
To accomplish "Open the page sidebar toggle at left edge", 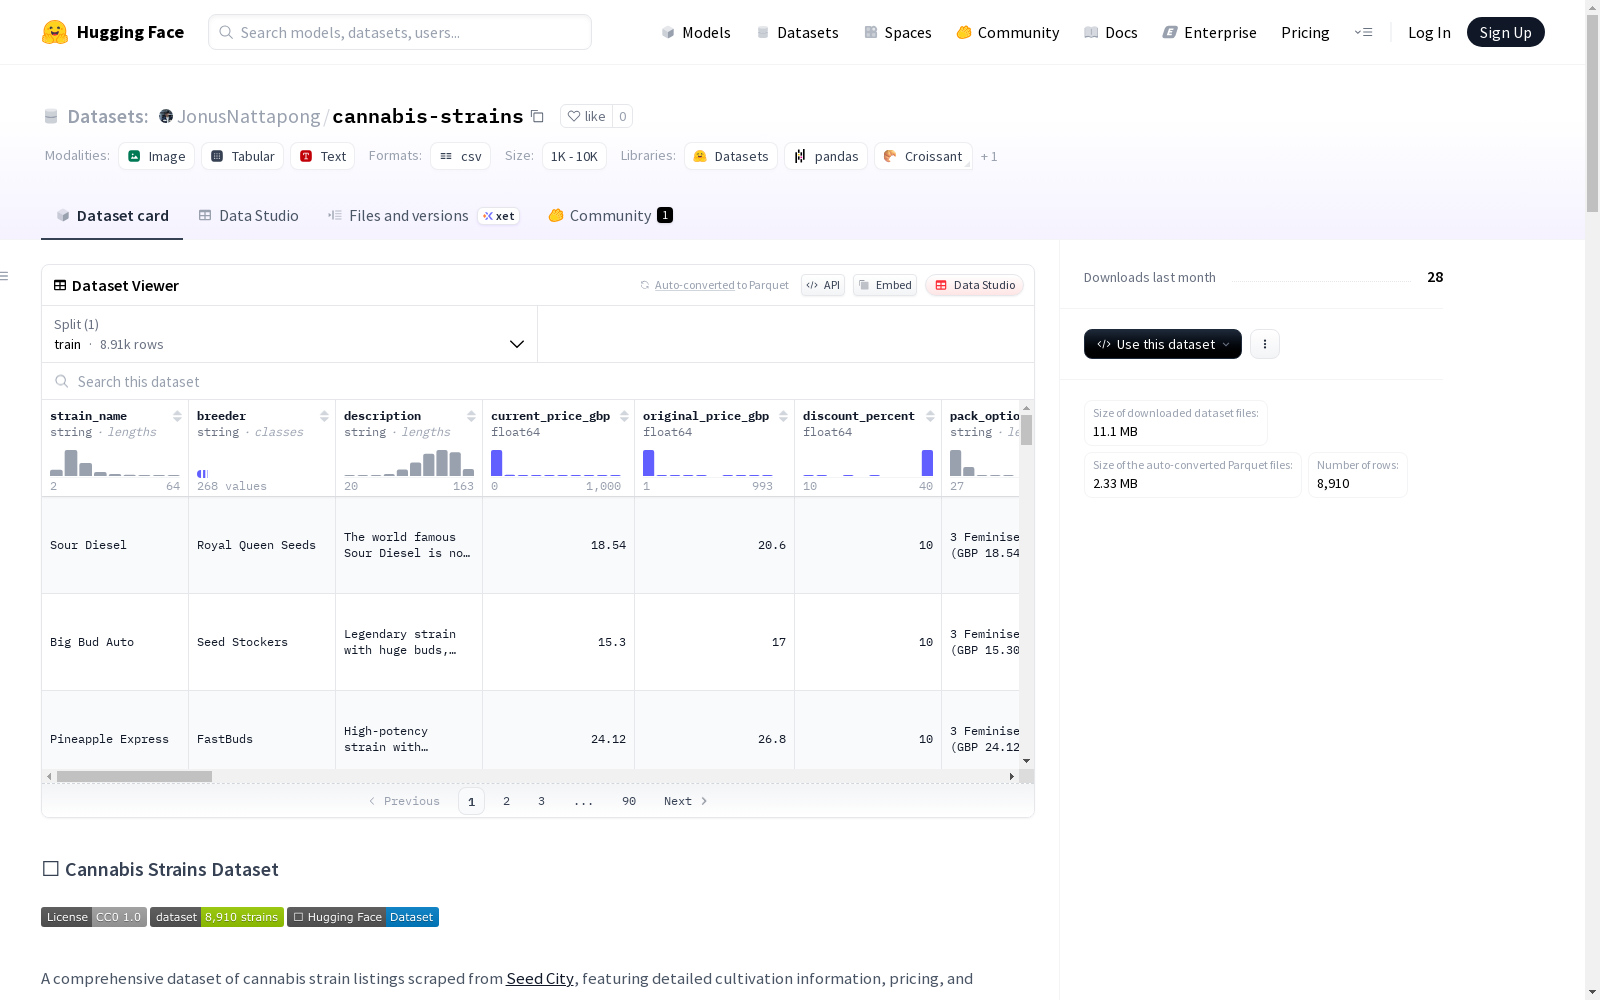I will point(5,276).
